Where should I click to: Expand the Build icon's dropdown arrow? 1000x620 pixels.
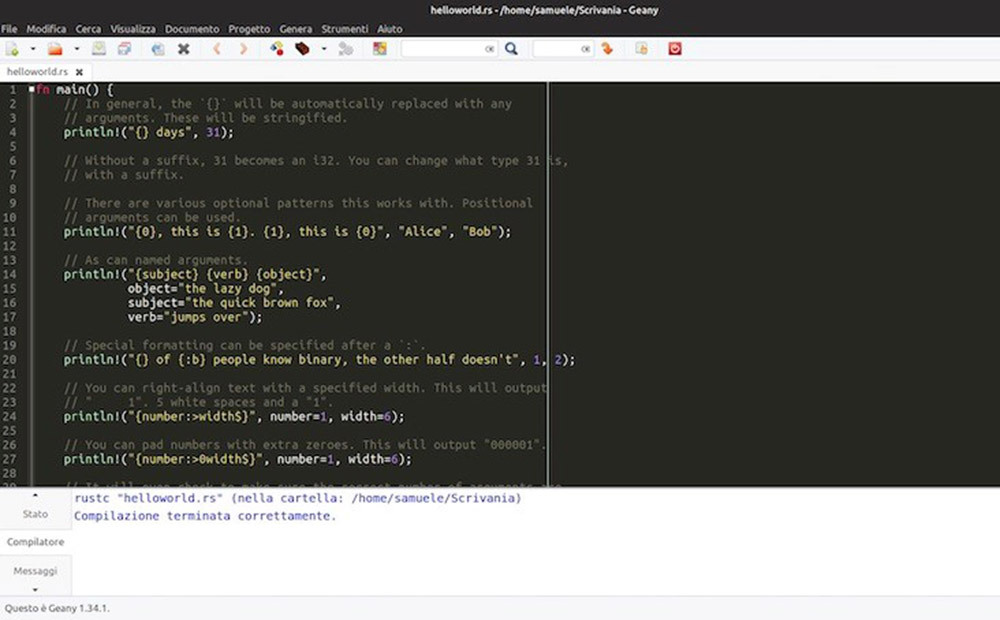(323, 48)
